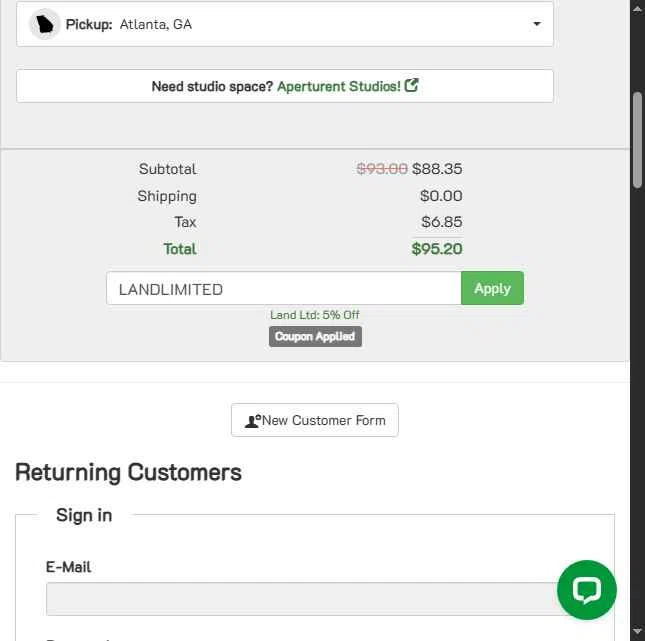
Task: Click the Land Ltd: 5% Off text
Action: [x=315, y=315]
